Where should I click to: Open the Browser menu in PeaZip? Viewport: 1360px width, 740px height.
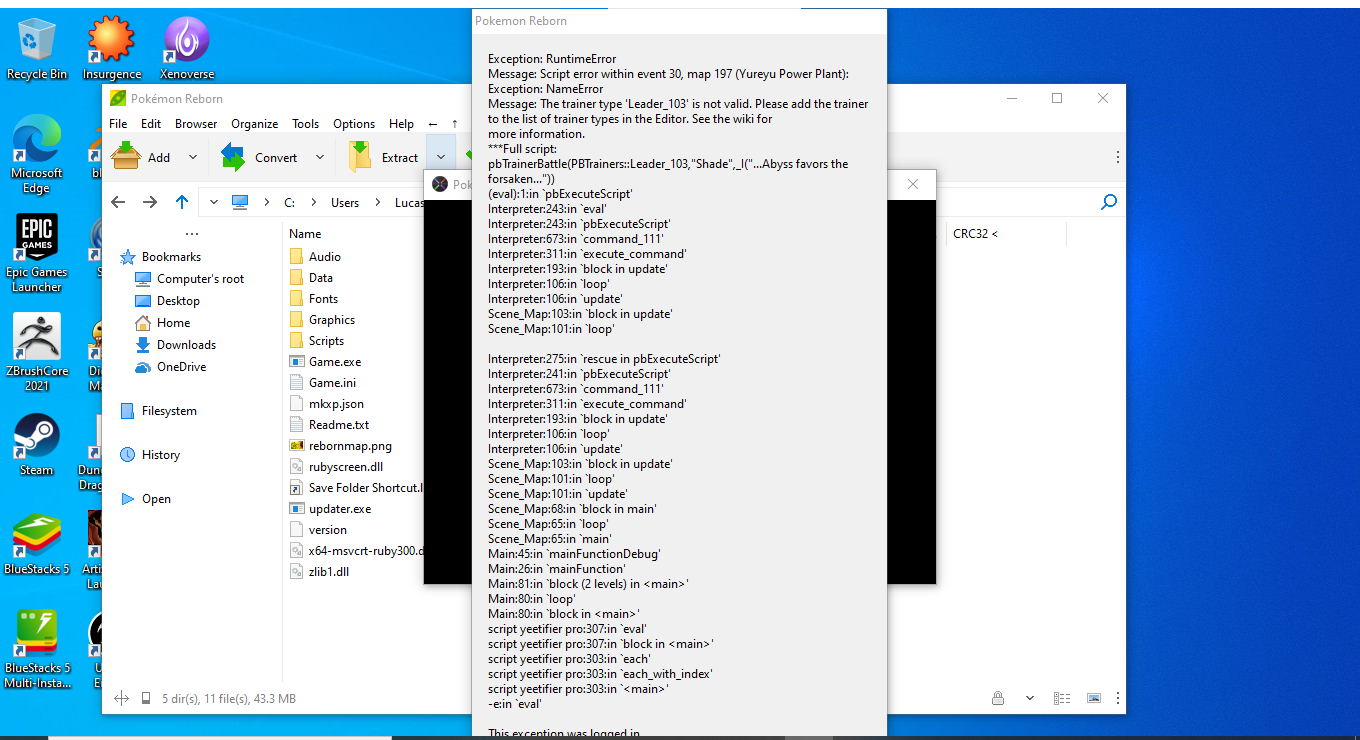point(196,124)
